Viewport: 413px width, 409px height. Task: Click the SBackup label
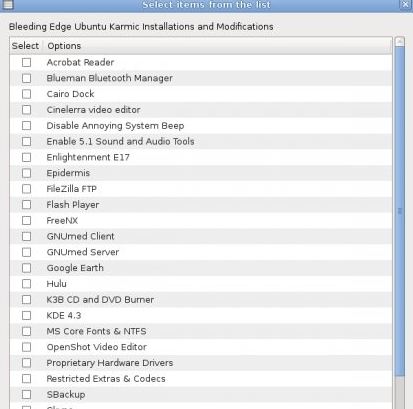tap(66, 395)
